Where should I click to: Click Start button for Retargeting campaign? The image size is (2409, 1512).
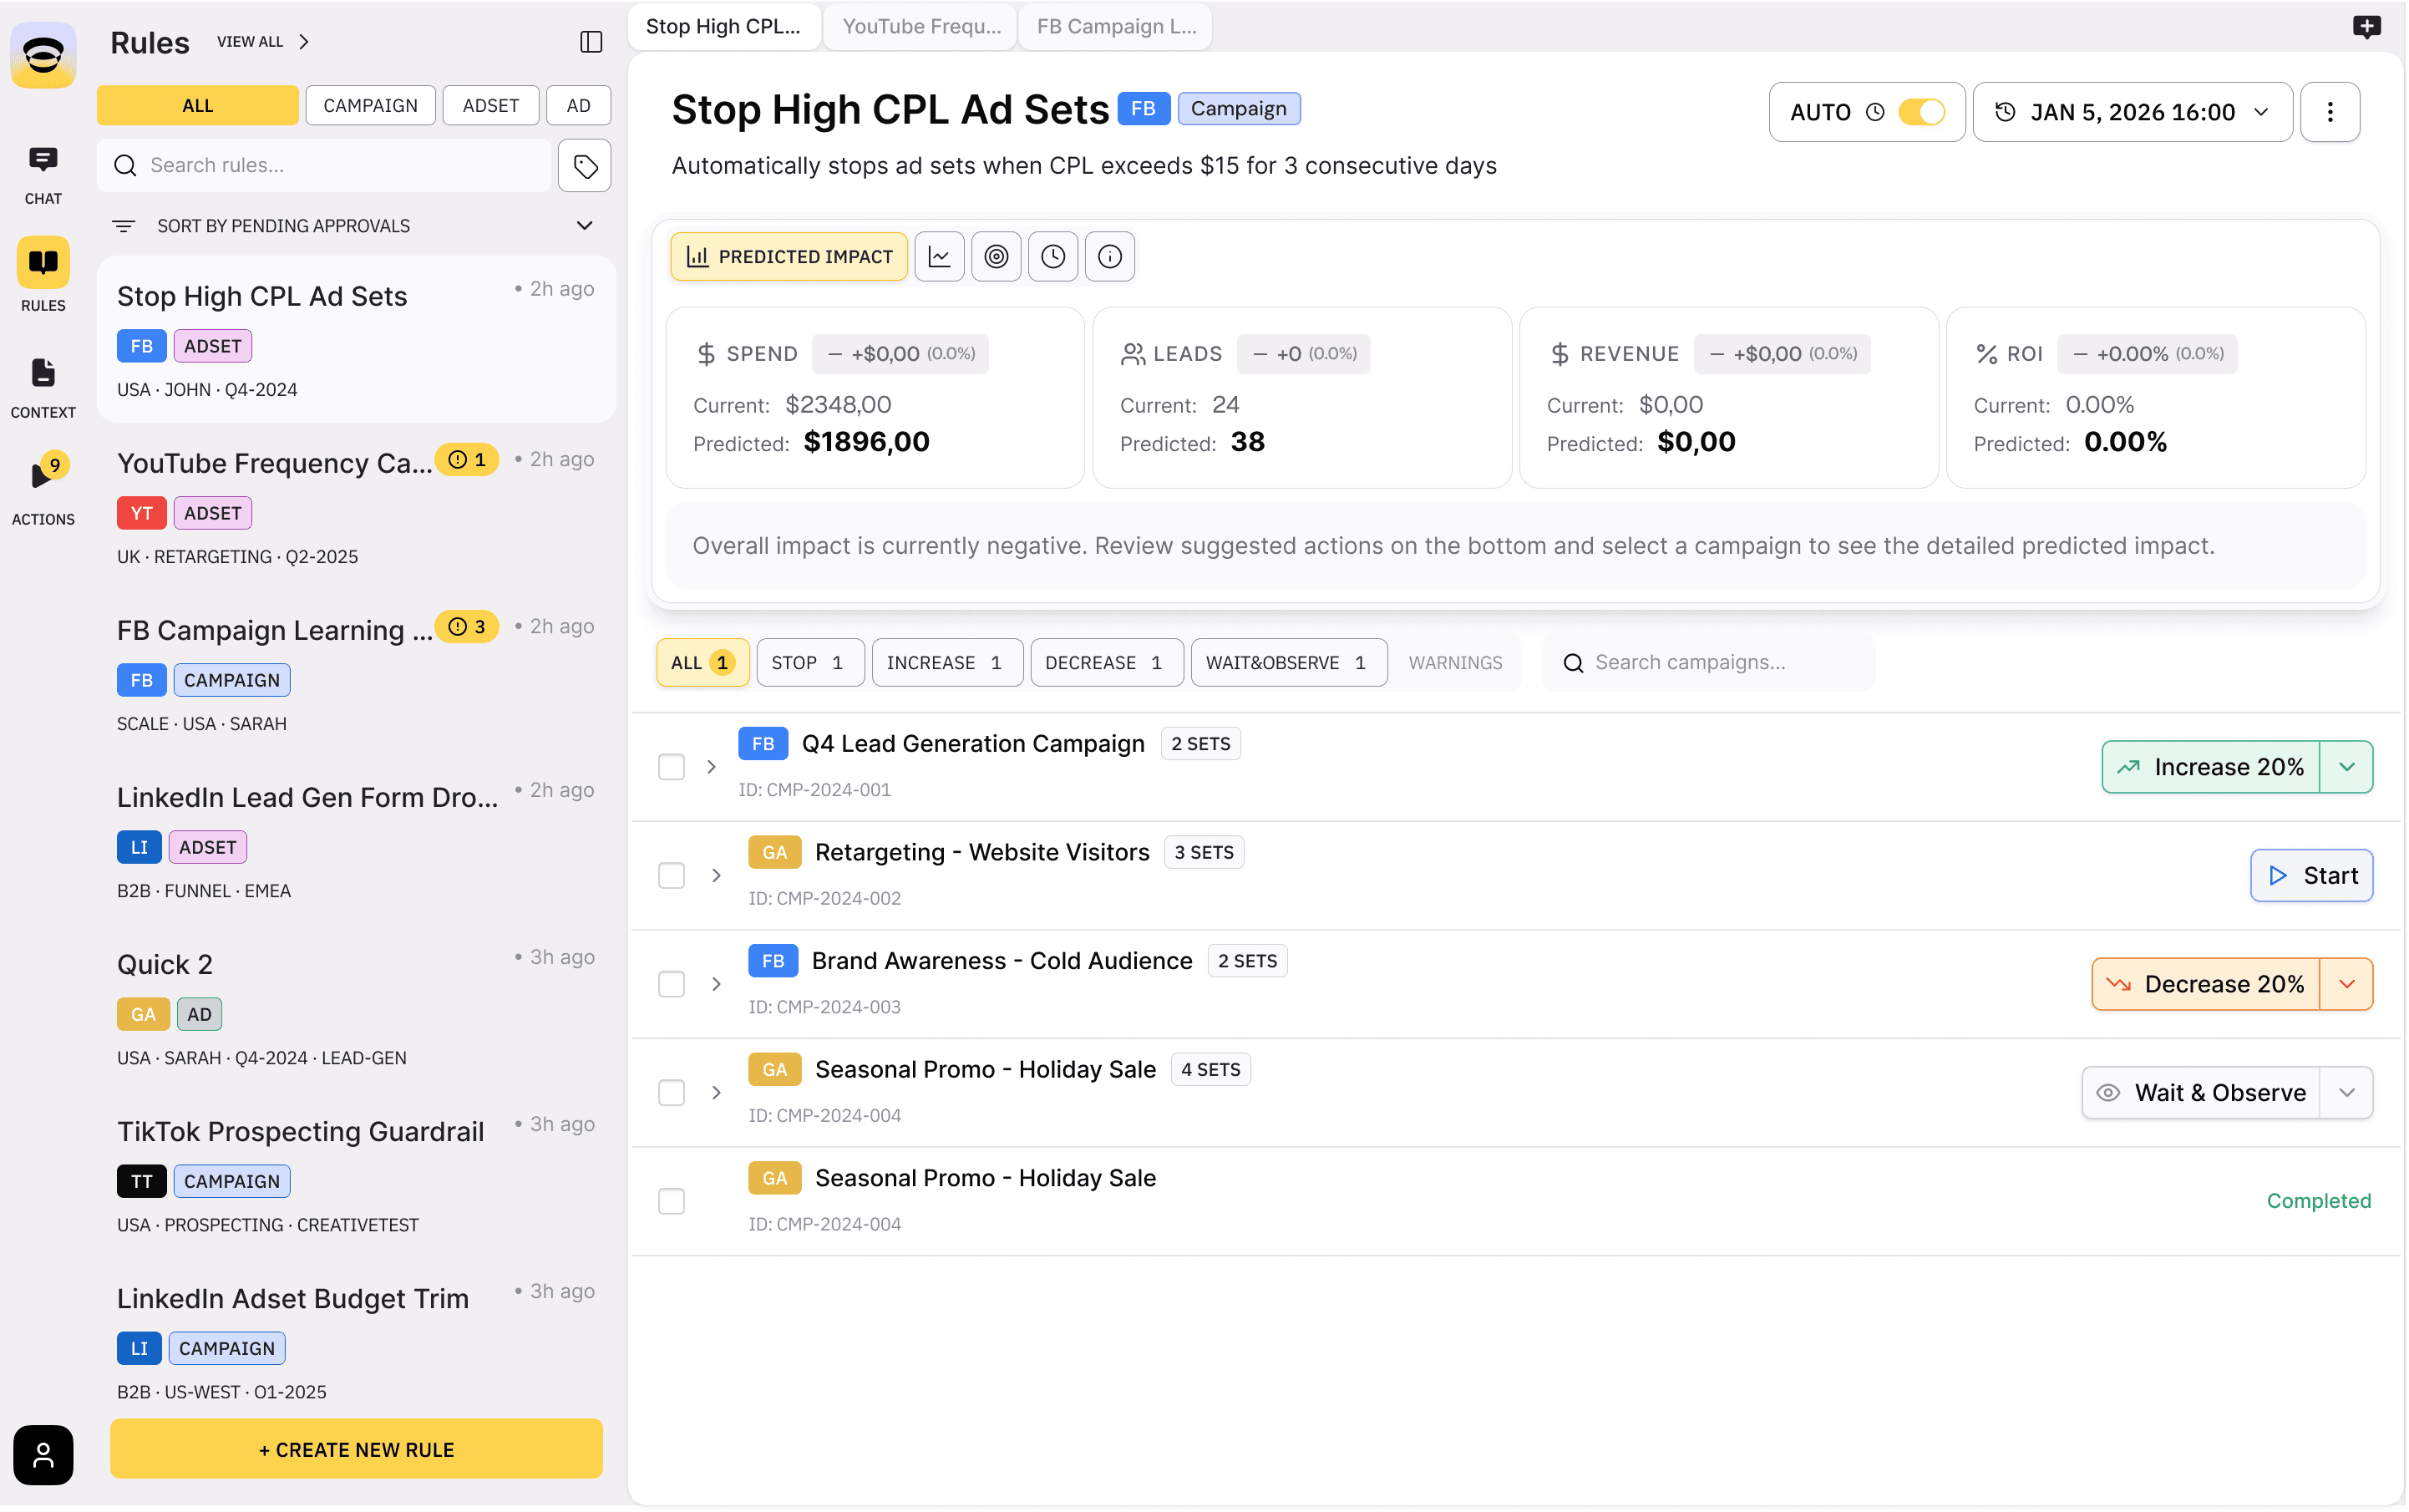click(2311, 876)
